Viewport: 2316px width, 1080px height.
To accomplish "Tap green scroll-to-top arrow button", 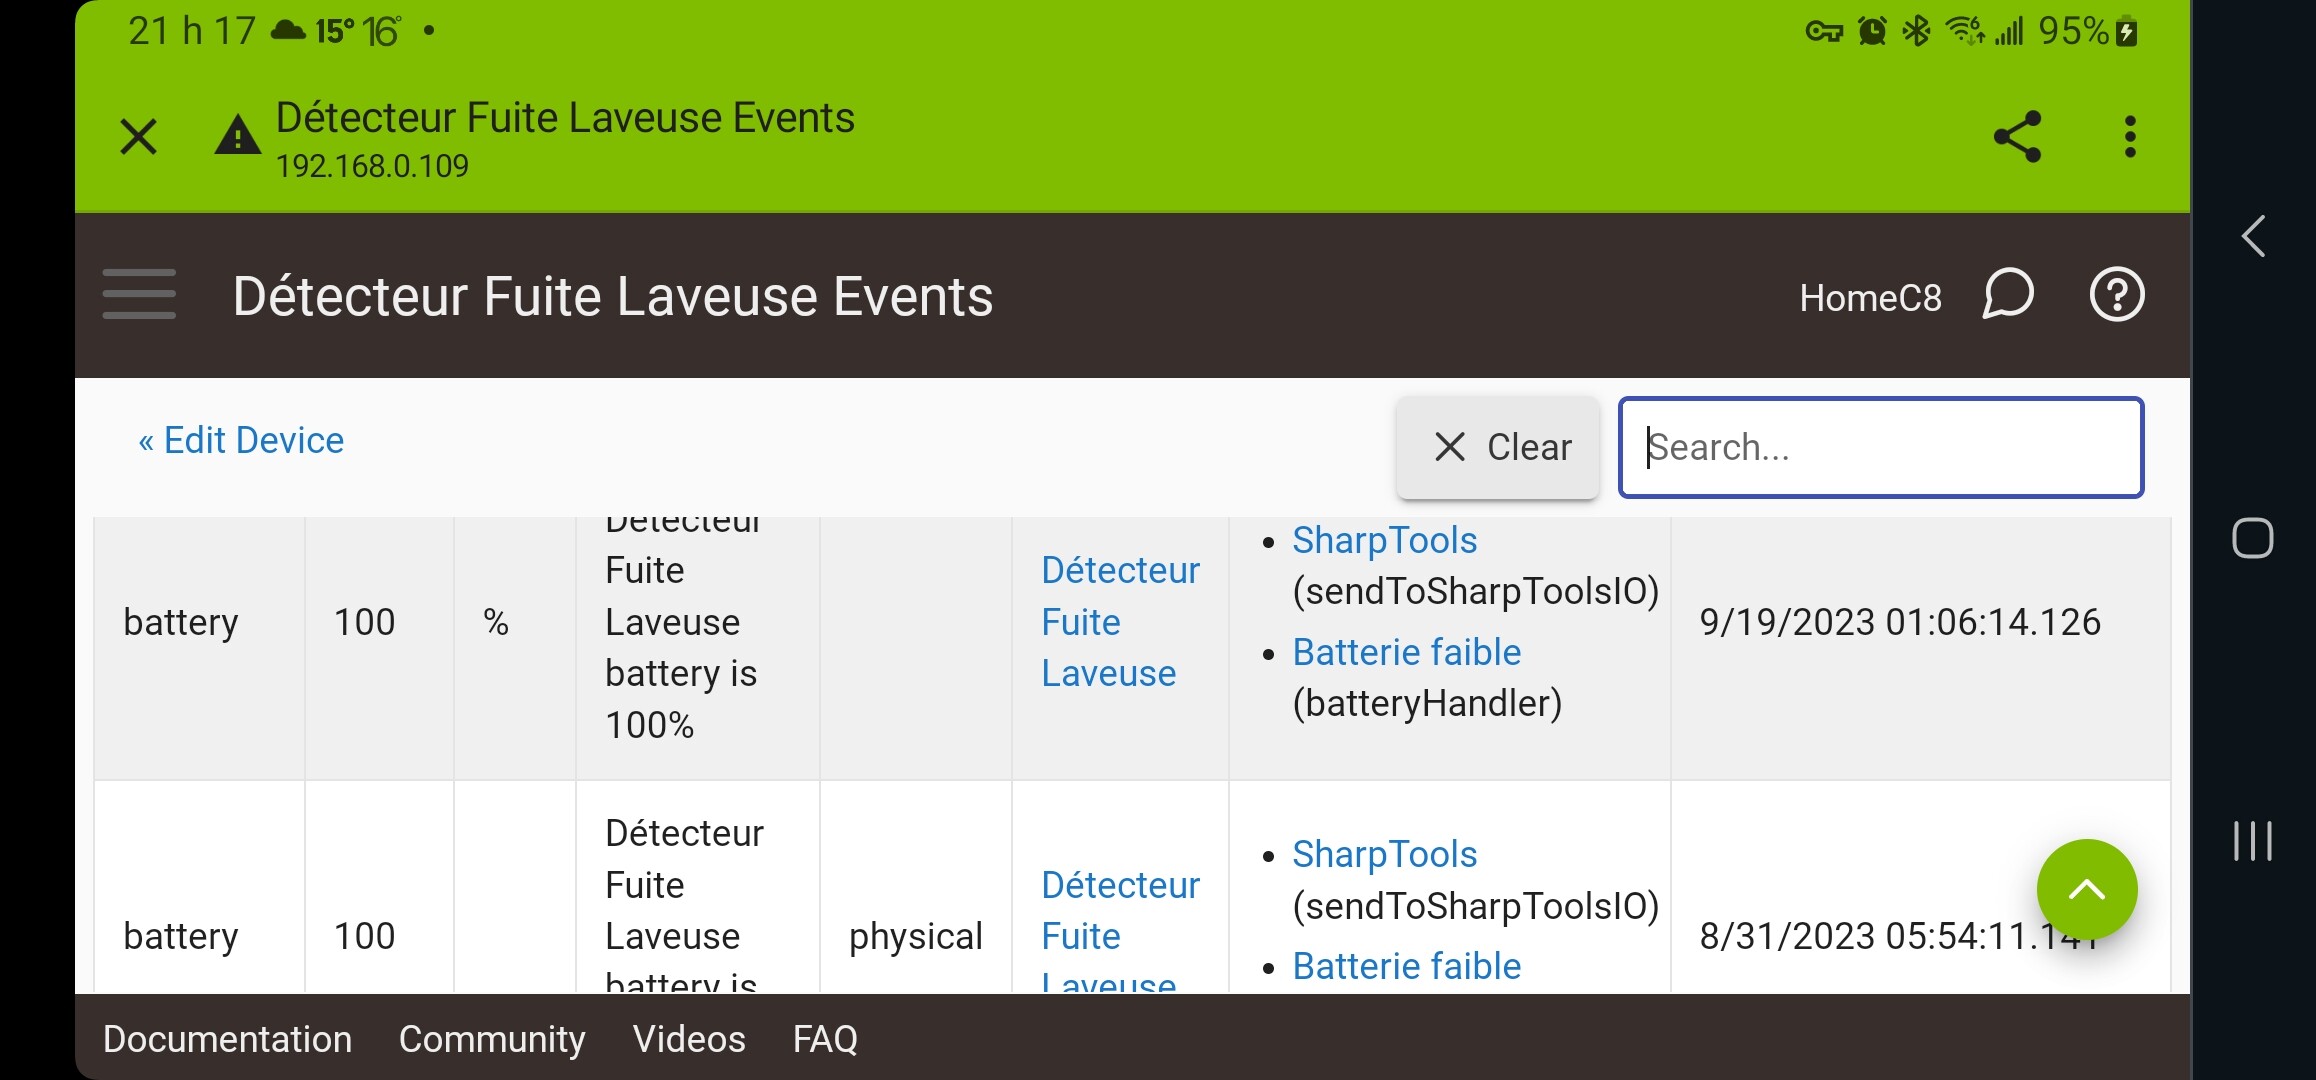I will tap(2086, 889).
